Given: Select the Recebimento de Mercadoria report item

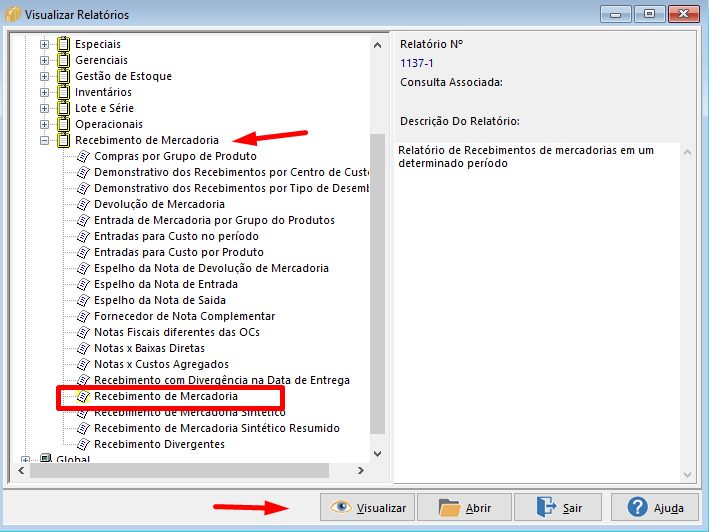Looking at the screenshot, I should [x=166, y=396].
